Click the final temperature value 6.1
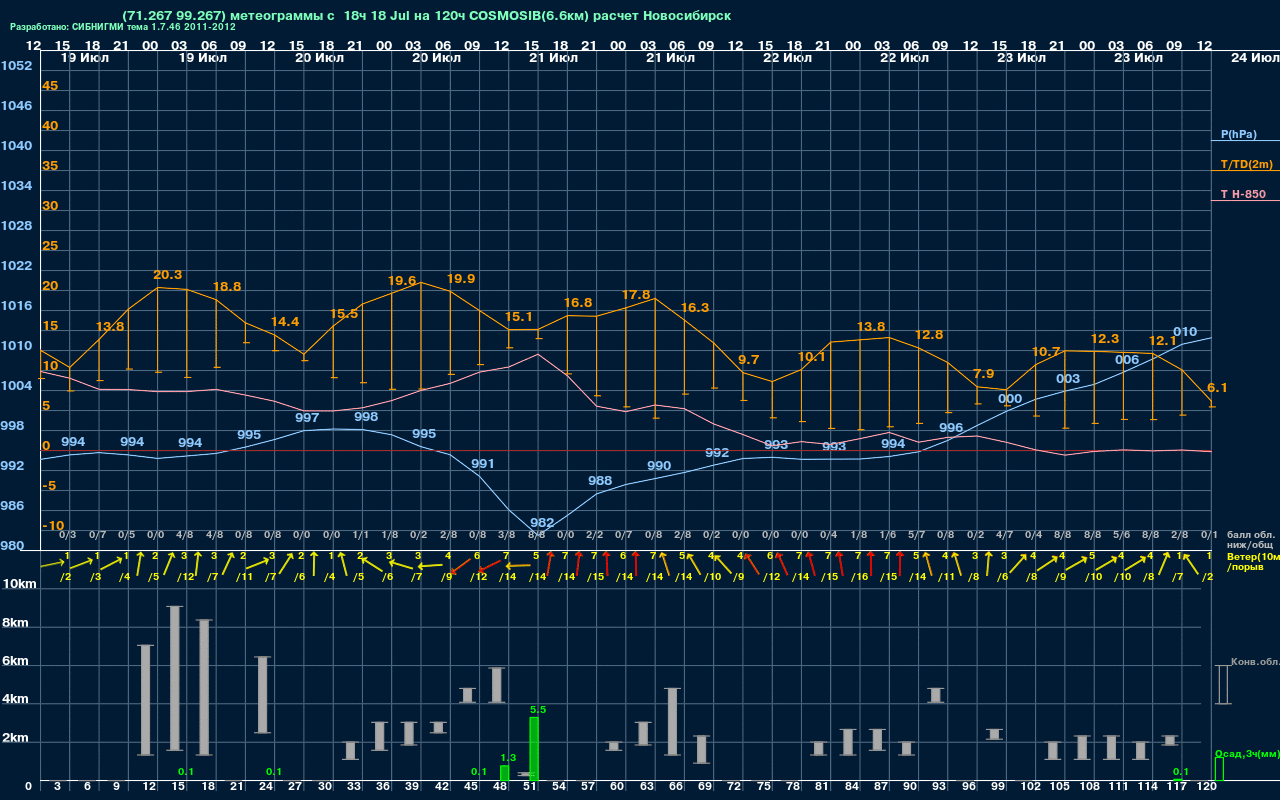This screenshot has width=1280, height=800. (1217, 388)
